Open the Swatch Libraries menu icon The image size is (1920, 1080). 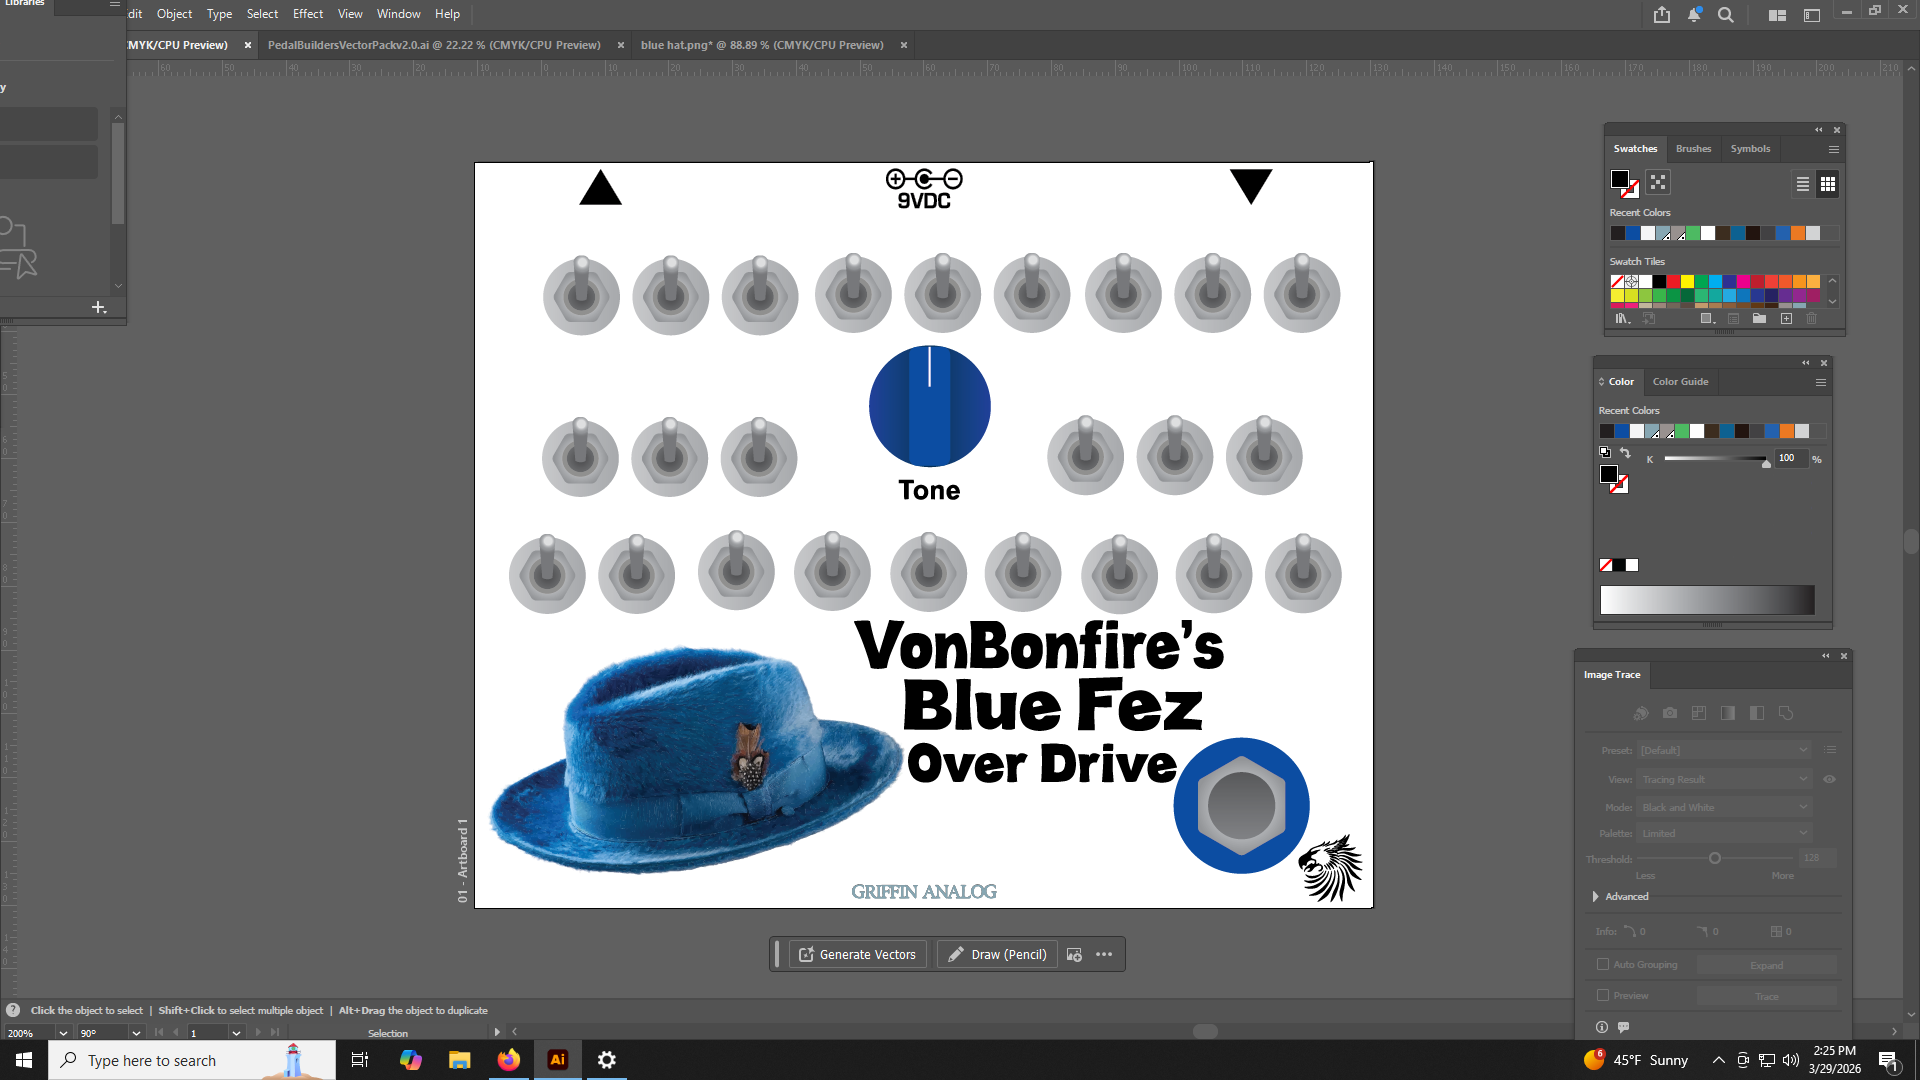tap(1622, 319)
